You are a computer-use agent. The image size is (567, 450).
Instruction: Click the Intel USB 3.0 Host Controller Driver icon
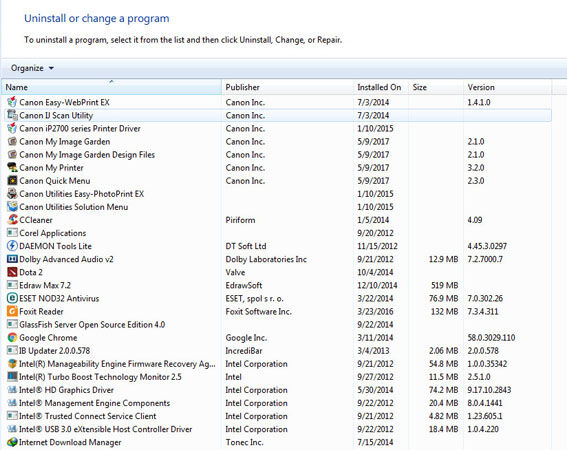pyautogui.click(x=12, y=429)
